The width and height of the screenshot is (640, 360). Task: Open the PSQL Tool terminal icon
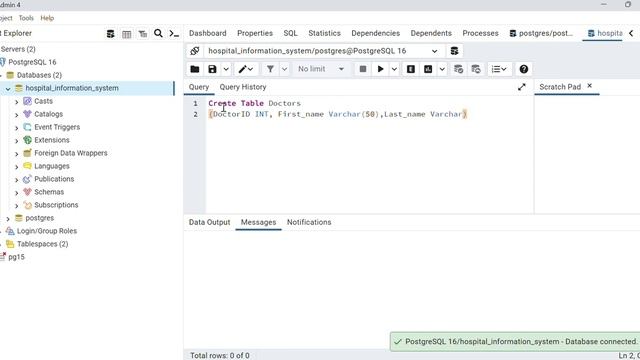point(174,33)
